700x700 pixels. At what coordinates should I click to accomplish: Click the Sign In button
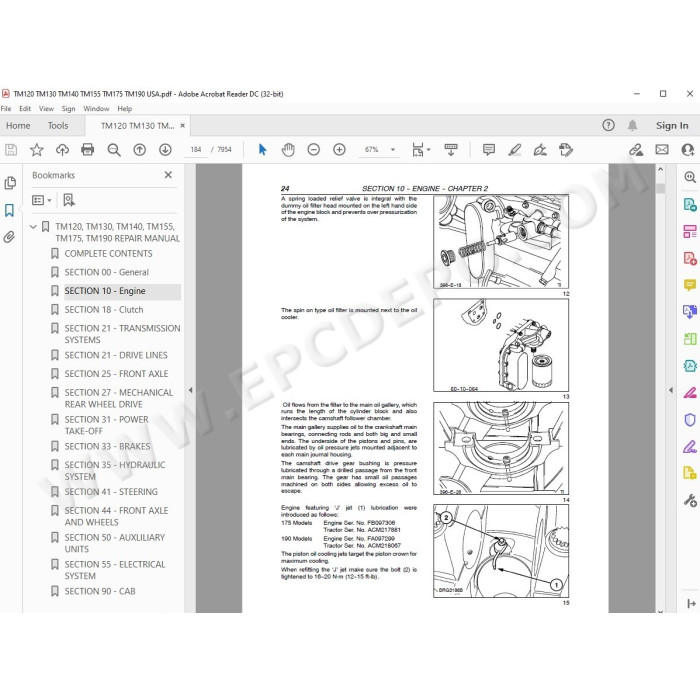[x=672, y=126]
